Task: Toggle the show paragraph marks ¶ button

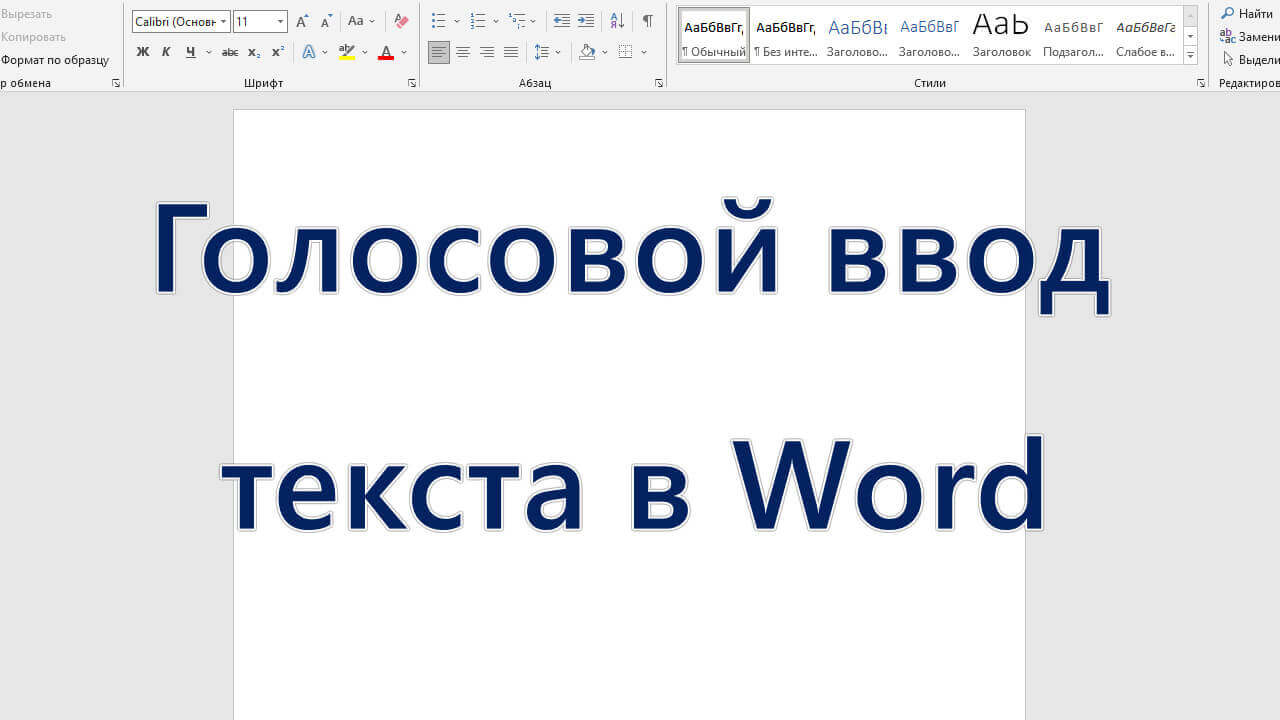Action: pos(648,21)
